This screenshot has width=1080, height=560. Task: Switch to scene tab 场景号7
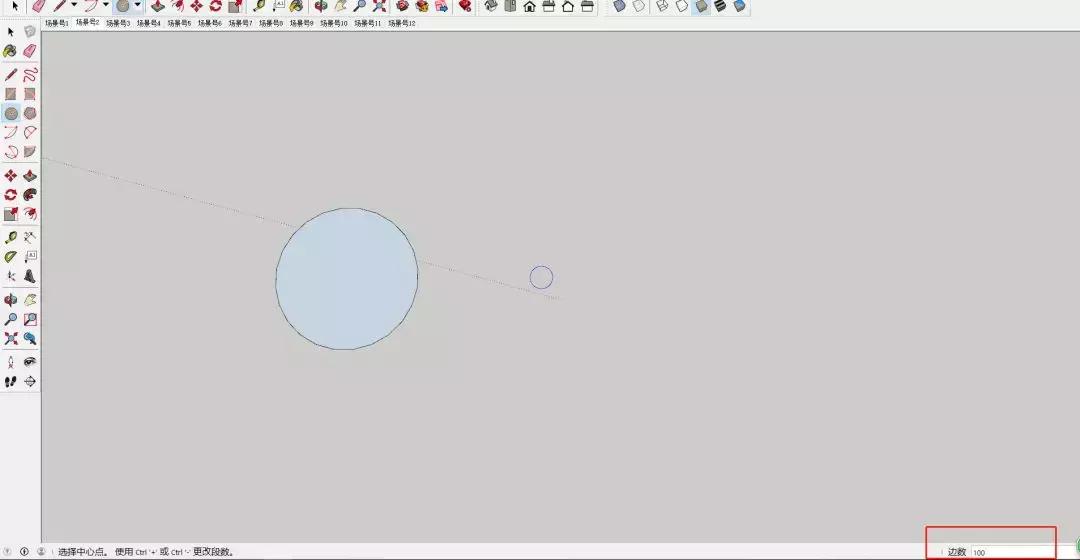point(240,23)
